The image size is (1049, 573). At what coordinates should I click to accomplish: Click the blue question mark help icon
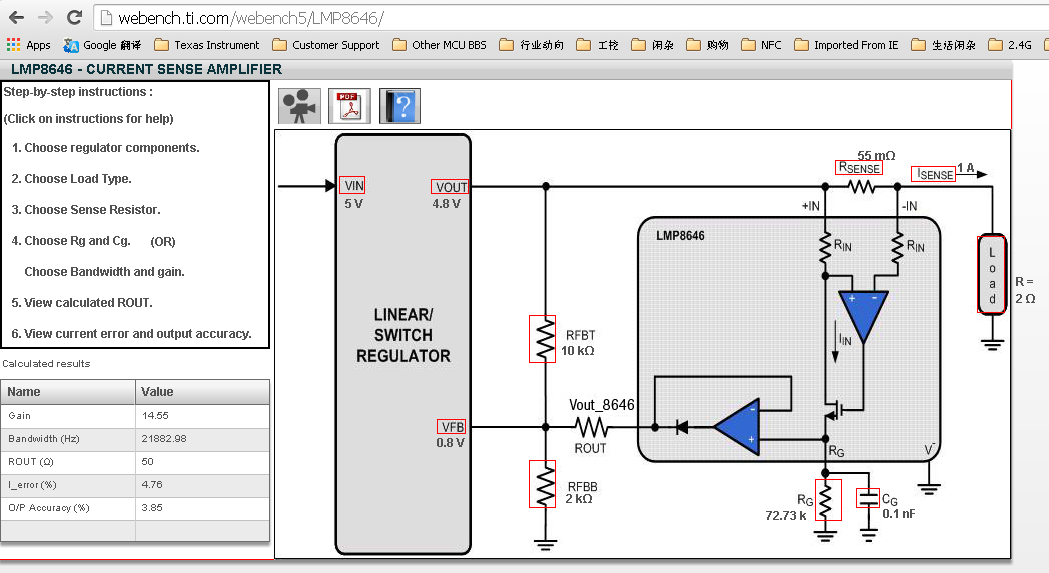tap(400, 106)
